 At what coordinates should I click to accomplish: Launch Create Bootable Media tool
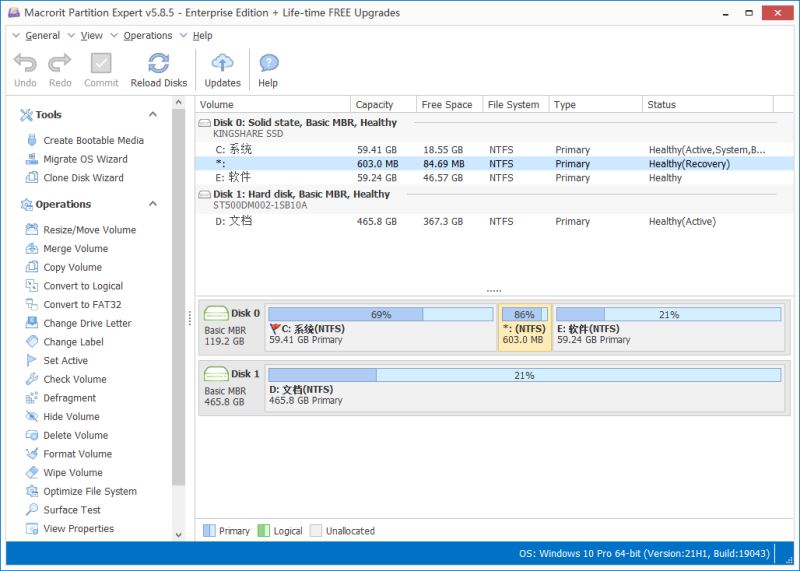pos(93,141)
